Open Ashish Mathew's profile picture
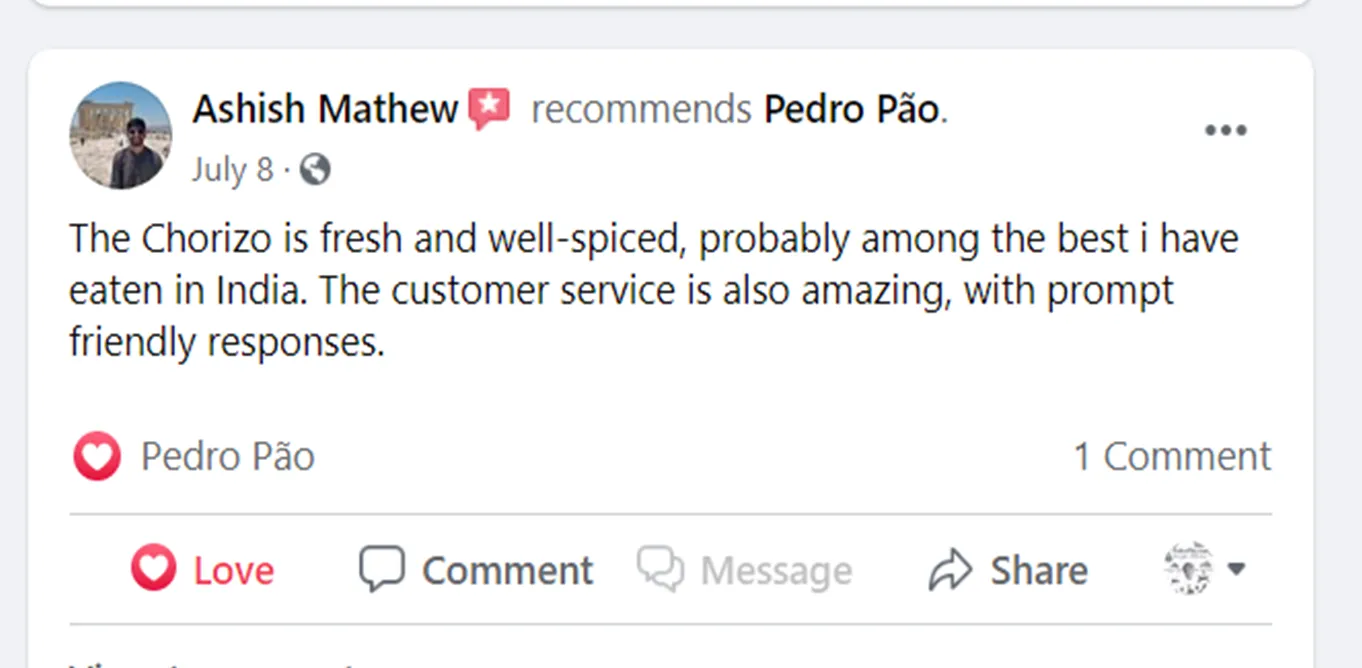The width and height of the screenshot is (1362, 668). (120, 136)
